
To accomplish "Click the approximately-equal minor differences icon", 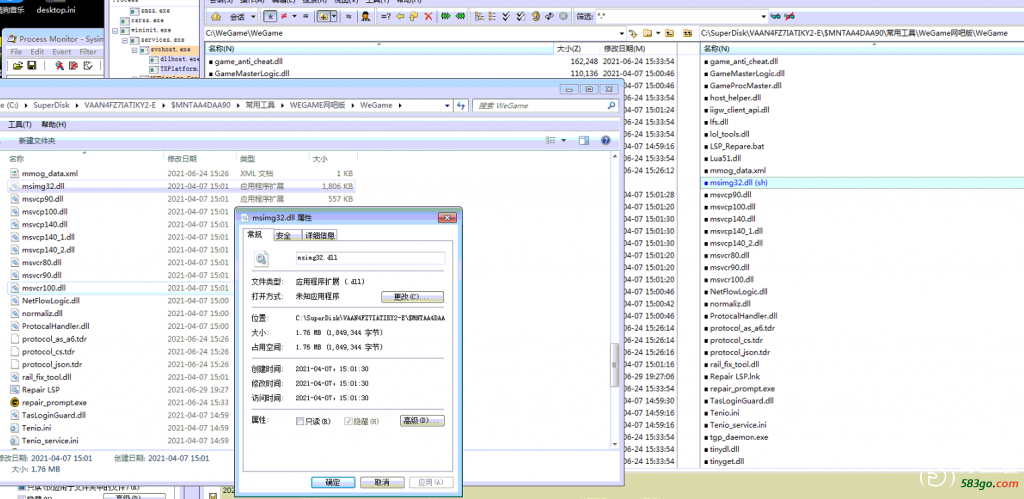I will point(348,16).
